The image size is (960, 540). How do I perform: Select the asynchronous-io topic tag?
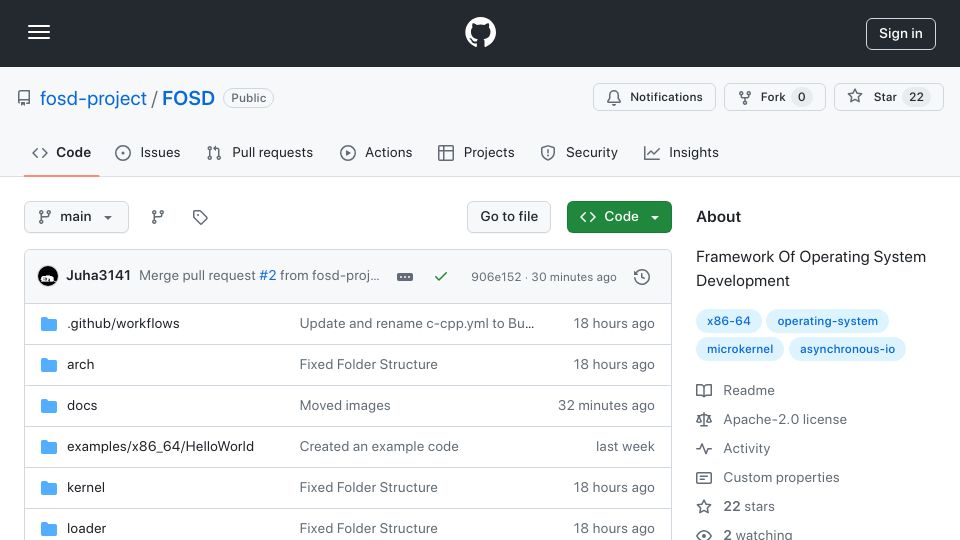tap(847, 349)
